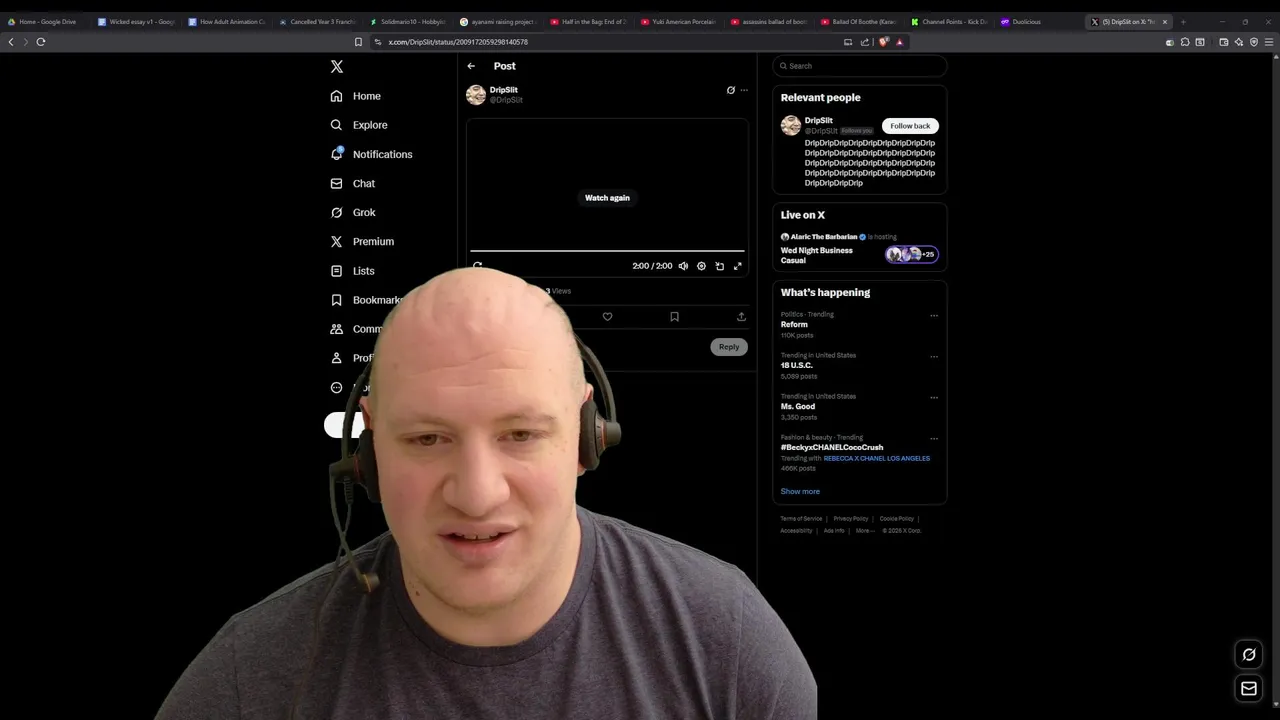Click the address bar URL
The height and width of the screenshot is (720, 1280).
click(458, 42)
